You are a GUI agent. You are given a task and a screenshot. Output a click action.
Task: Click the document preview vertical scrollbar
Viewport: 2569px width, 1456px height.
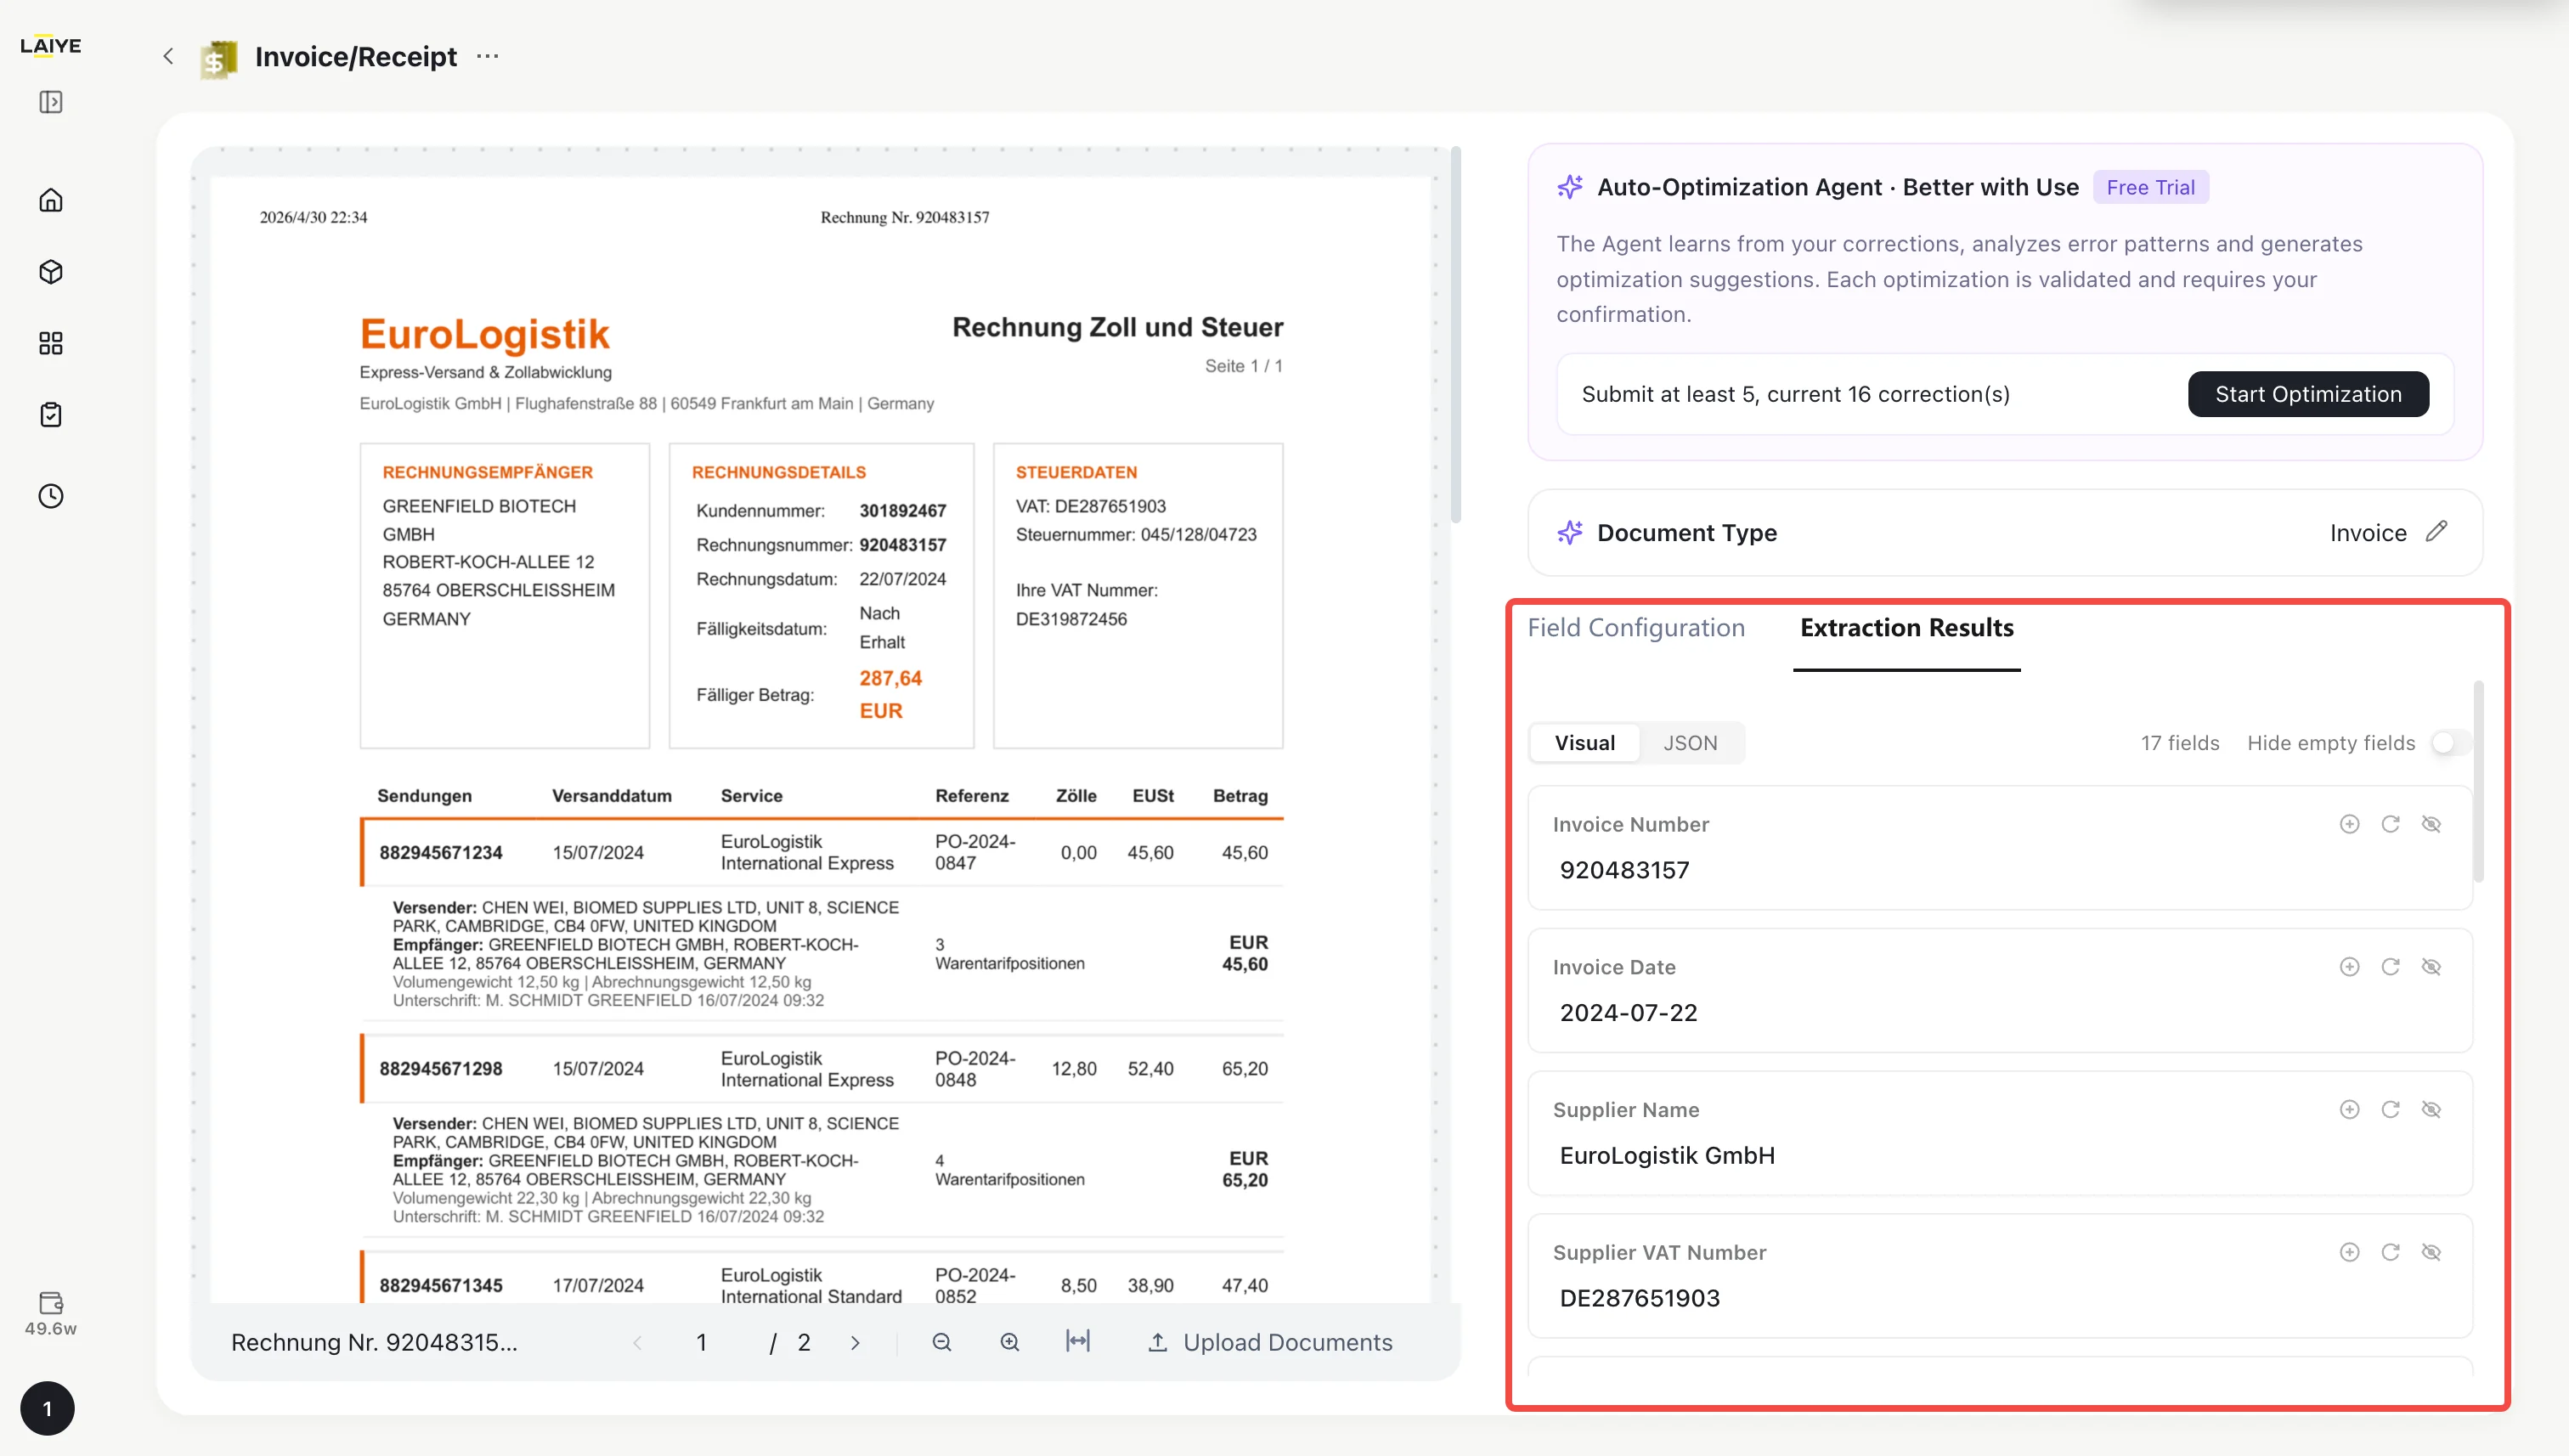coord(1455,335)
